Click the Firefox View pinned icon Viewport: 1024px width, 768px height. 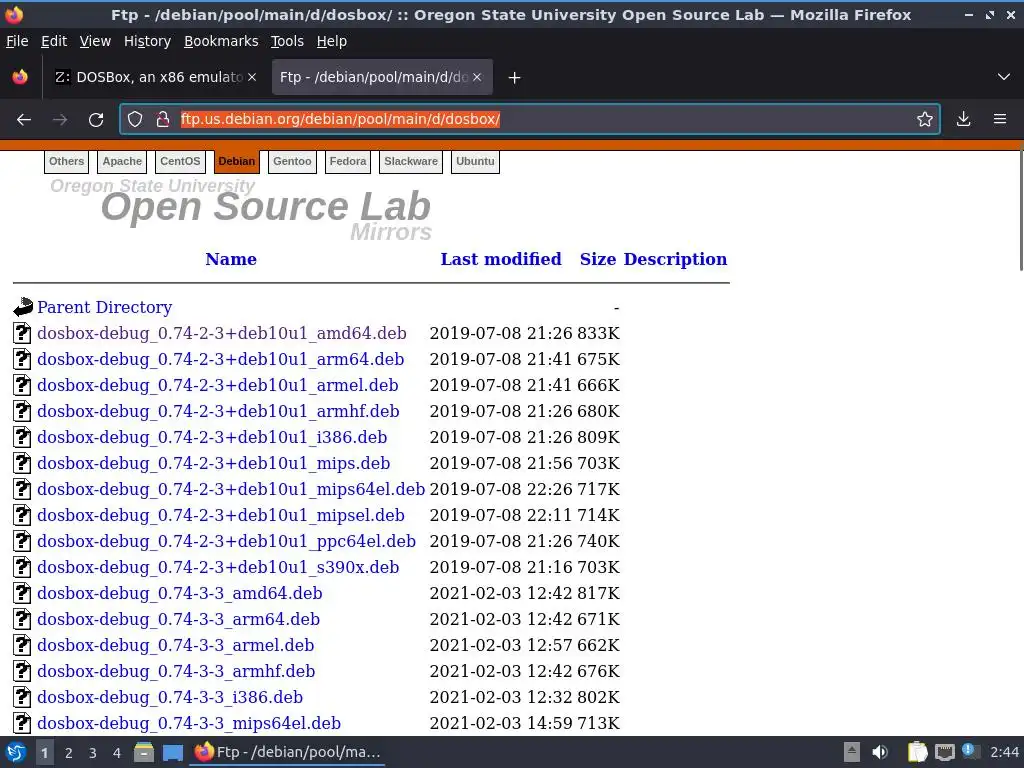click(x=20, y=77)
